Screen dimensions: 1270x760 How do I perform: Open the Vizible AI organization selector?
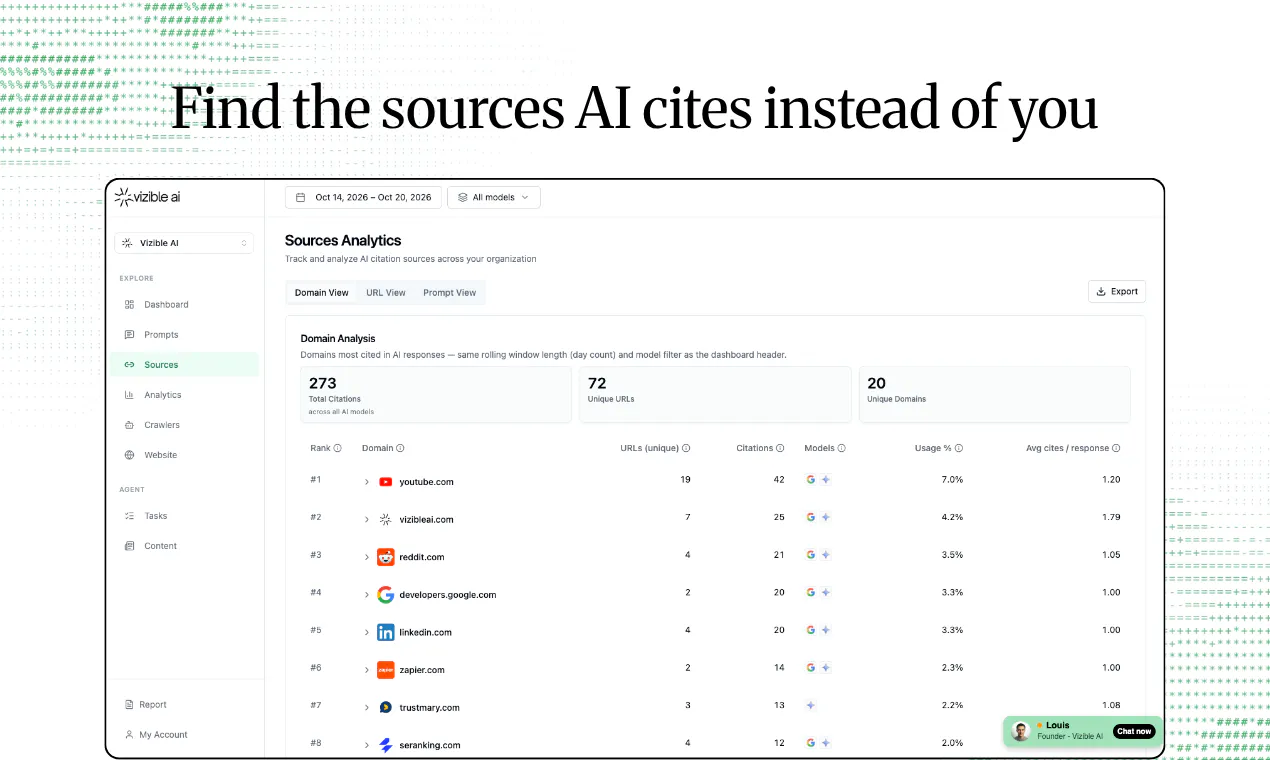[x=184, y=243]
